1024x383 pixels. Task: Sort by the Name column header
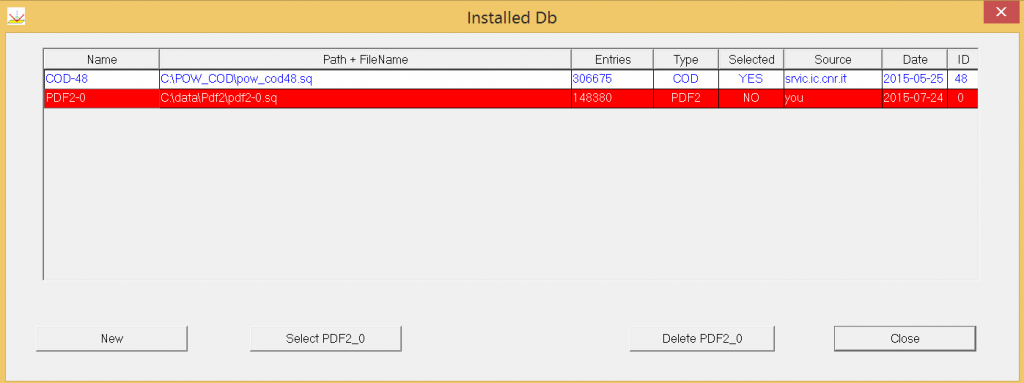tap(102, 59)
